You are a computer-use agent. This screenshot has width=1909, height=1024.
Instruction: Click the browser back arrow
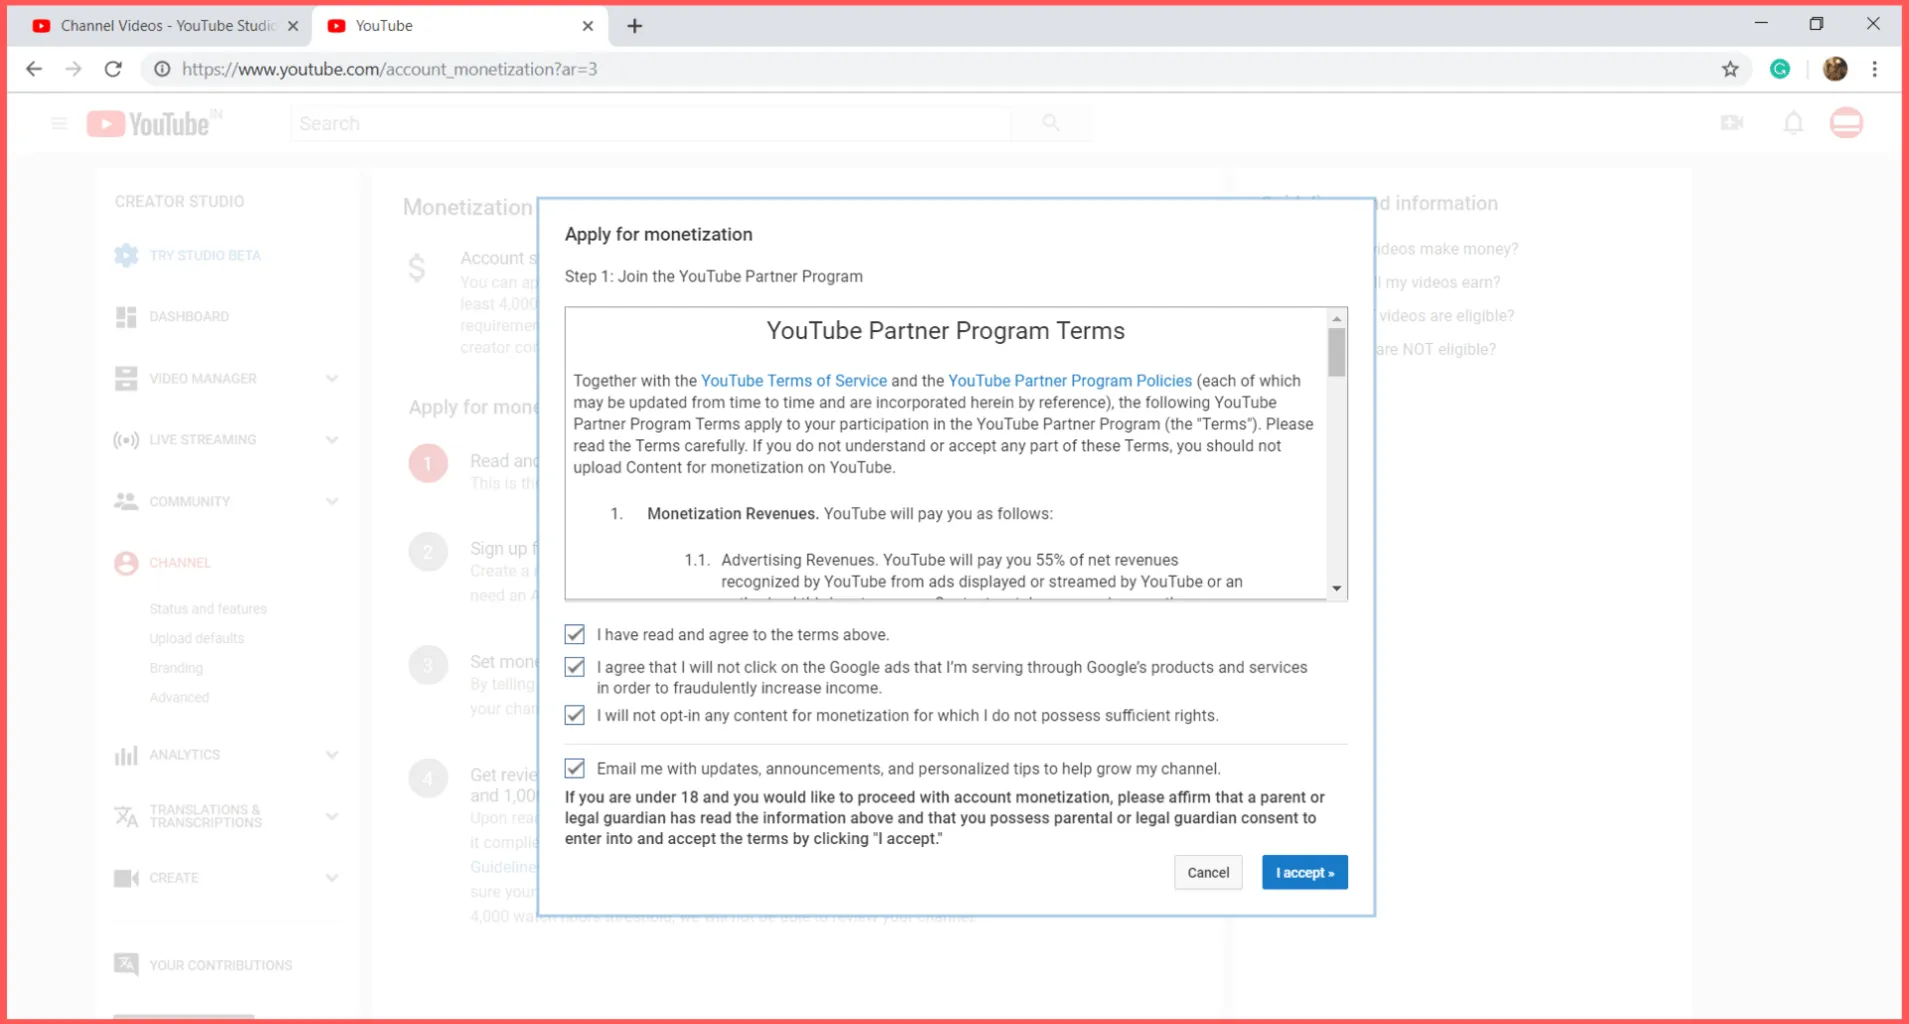(x=34, y=69)
